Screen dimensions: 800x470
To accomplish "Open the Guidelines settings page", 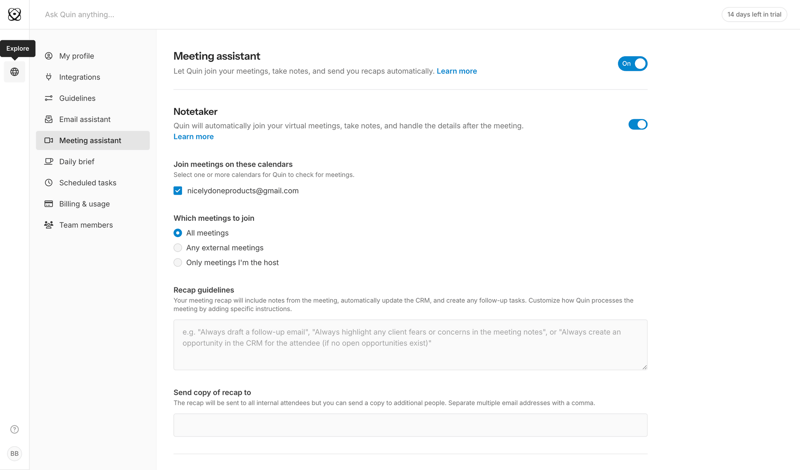I will coord(77,99).
